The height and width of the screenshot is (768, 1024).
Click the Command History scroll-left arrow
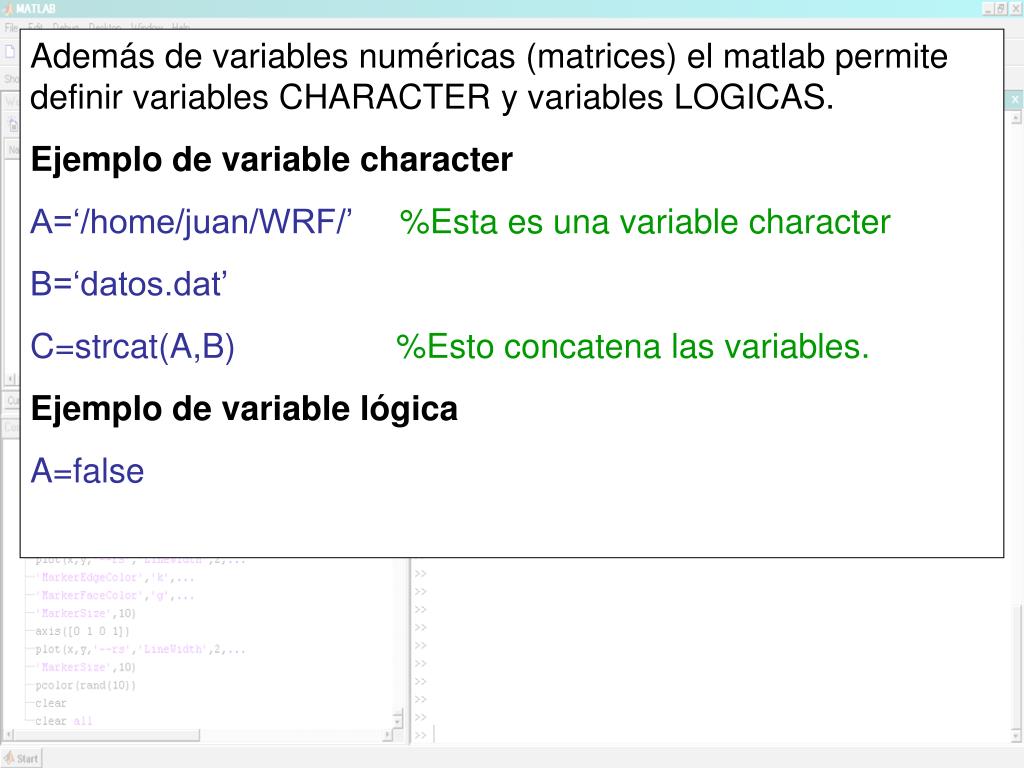tap(8, 735)
